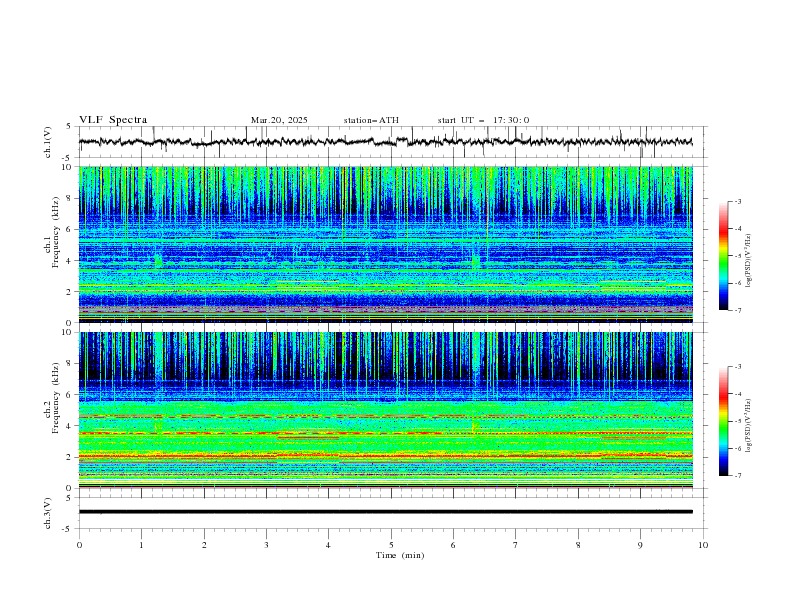Click the "4" kHz tick of ch.2 spectrogram
This screenshot has width=792, height=612.
click(x=71, y=426)
